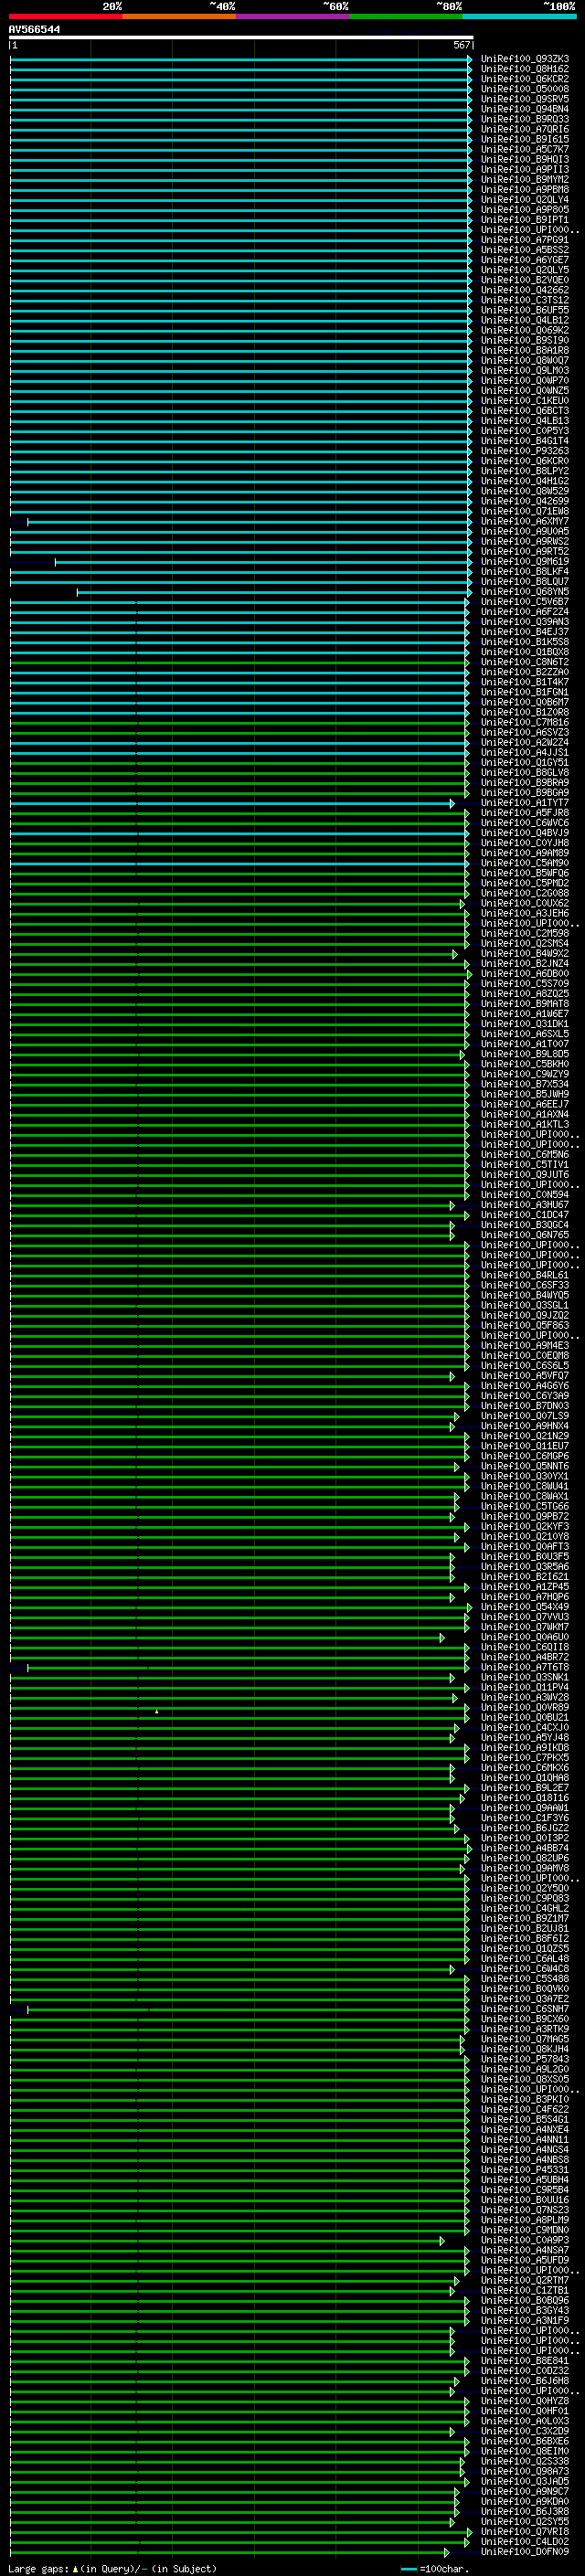Choose hit UniRef100_A7PG91
This screenshot has height=2576, width=585.
point(525,240)
